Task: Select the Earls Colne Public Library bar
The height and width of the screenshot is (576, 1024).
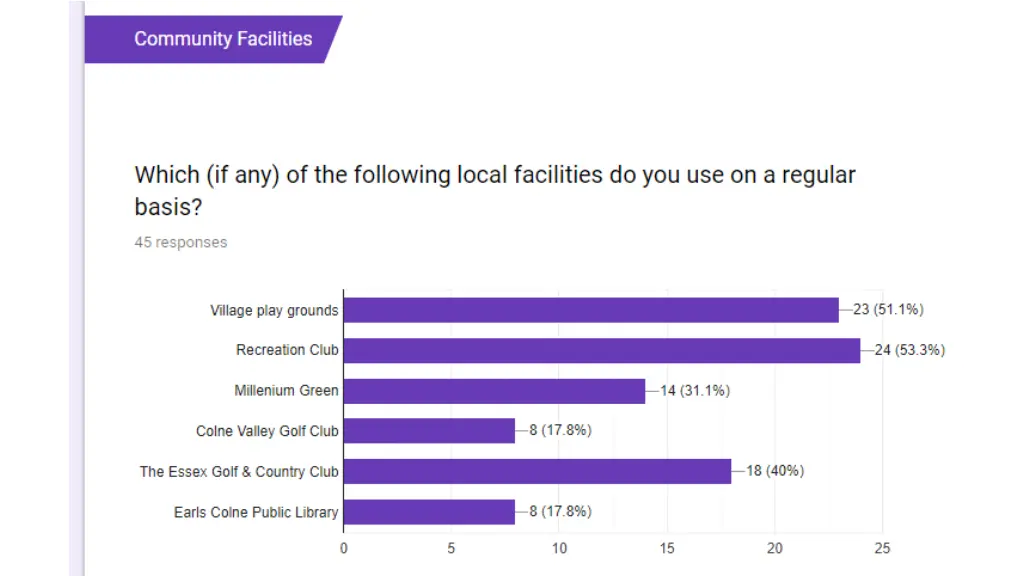Action: click(429, 512)
